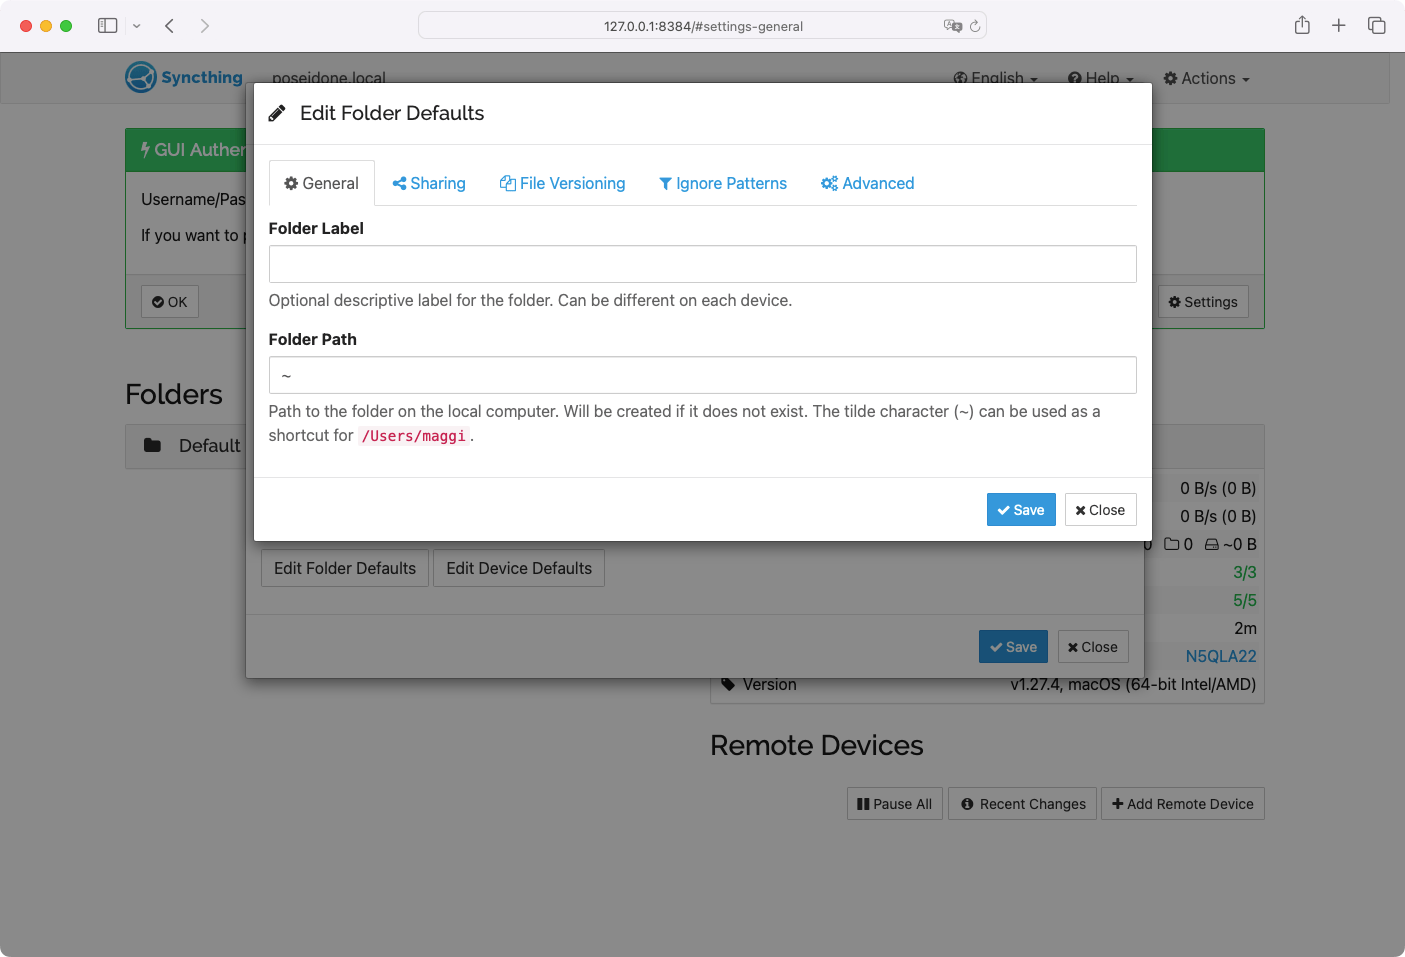Go back using the browser back arrow
The height and width of the screenshot is (957, 1405).
pos(170,26)
